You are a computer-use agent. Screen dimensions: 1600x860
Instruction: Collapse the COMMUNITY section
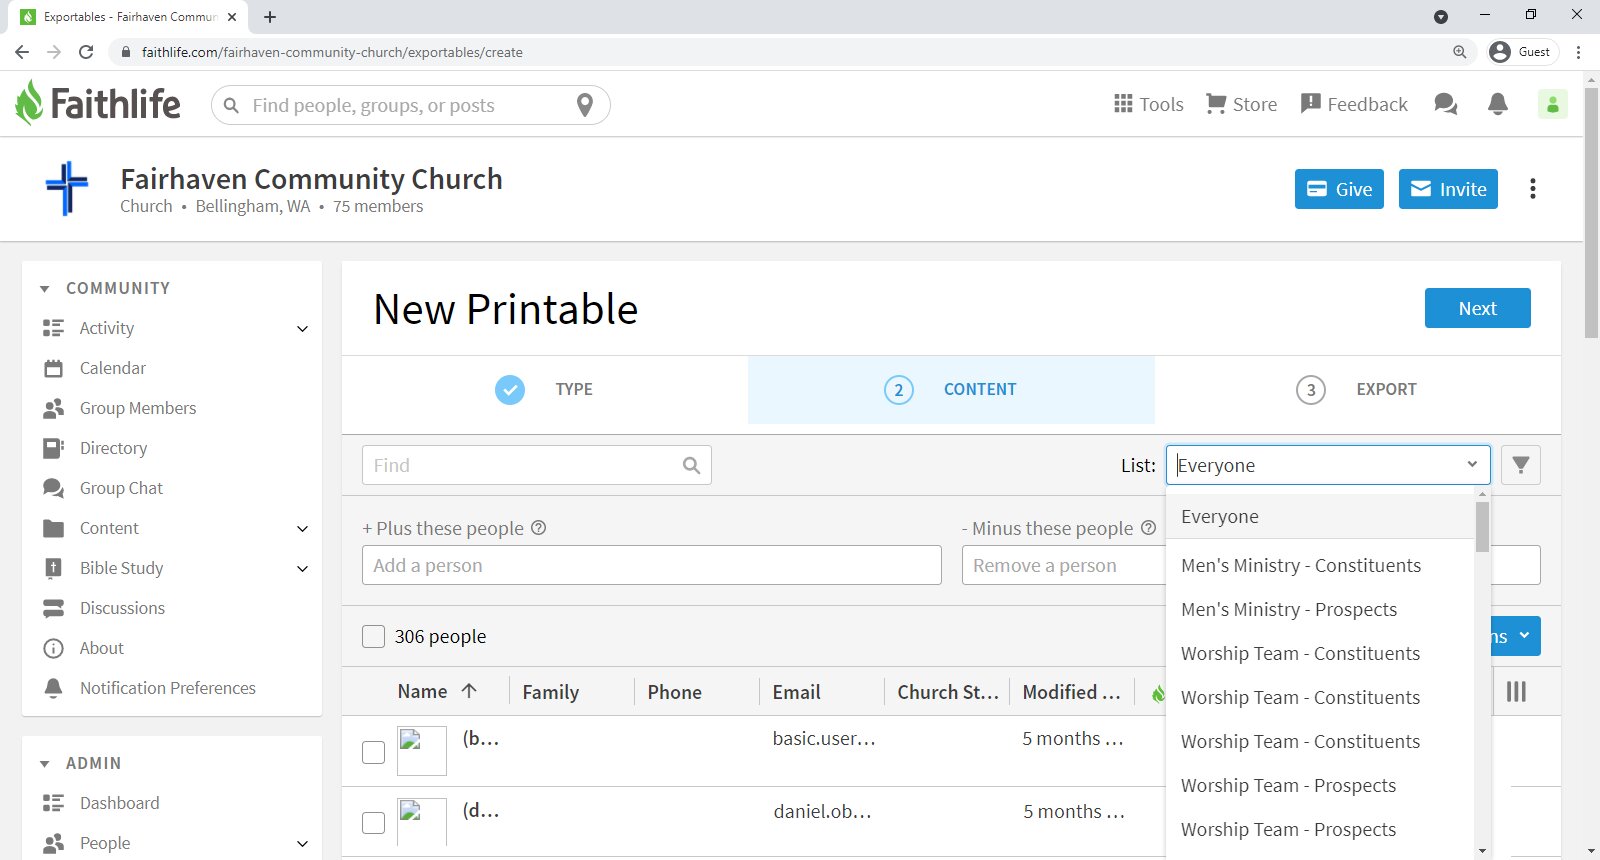(x=44, y=289)
